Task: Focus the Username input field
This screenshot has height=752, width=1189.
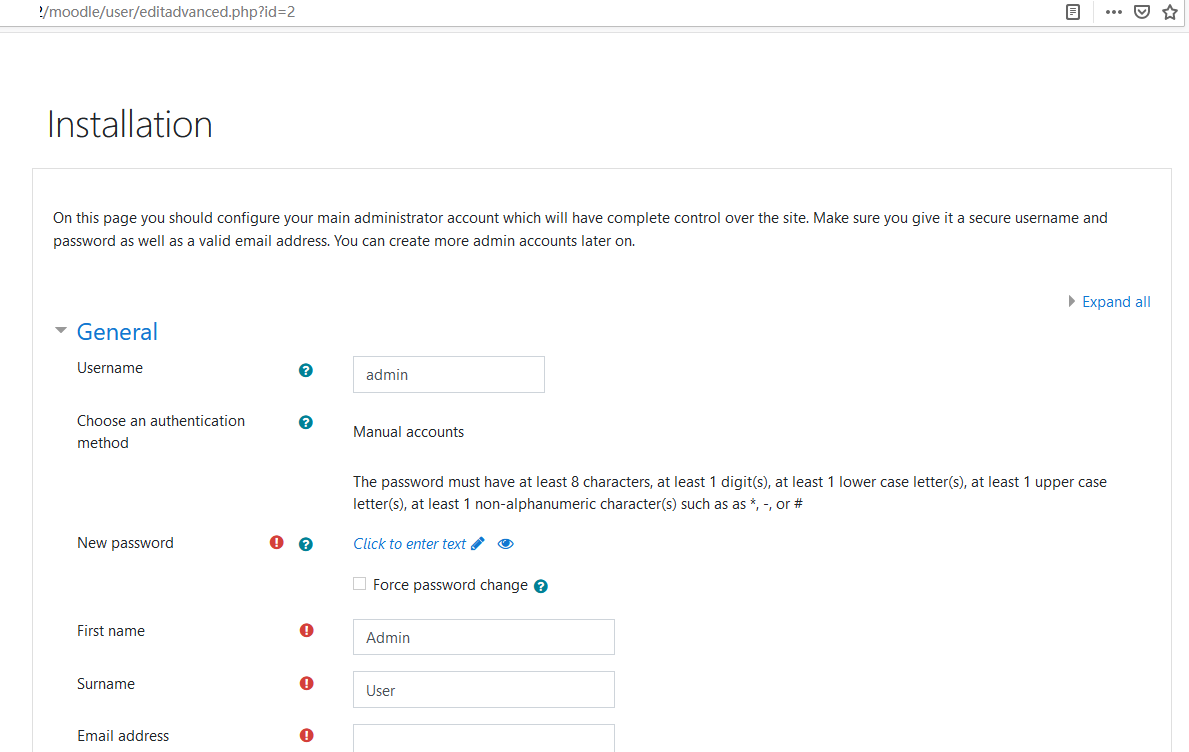Action: click(x=449, y=374)
